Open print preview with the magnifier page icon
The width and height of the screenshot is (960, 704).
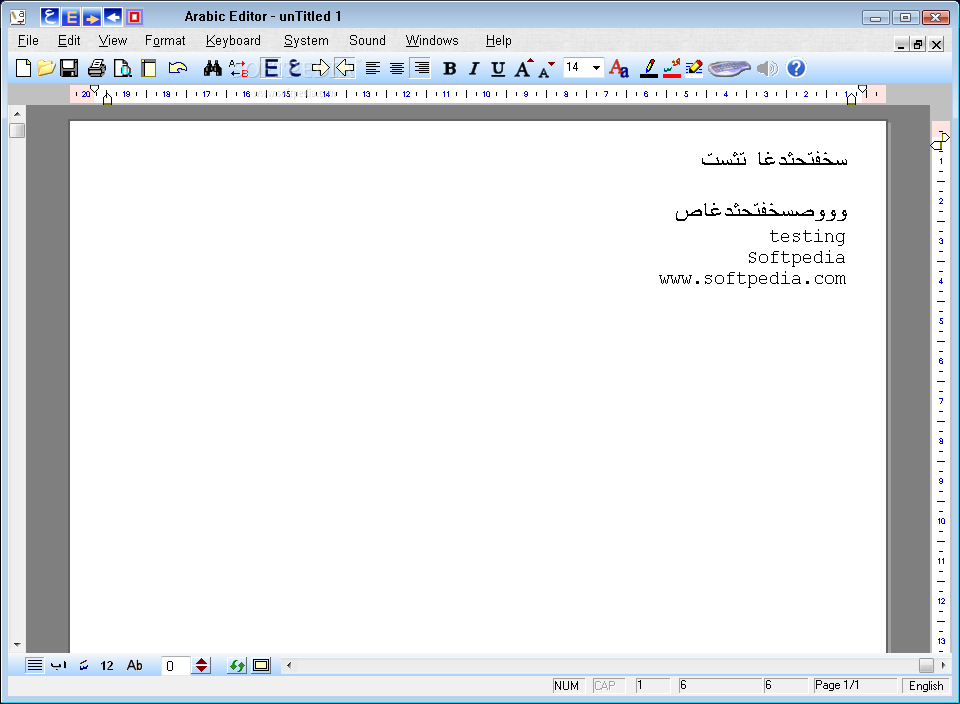click(123, 68)
